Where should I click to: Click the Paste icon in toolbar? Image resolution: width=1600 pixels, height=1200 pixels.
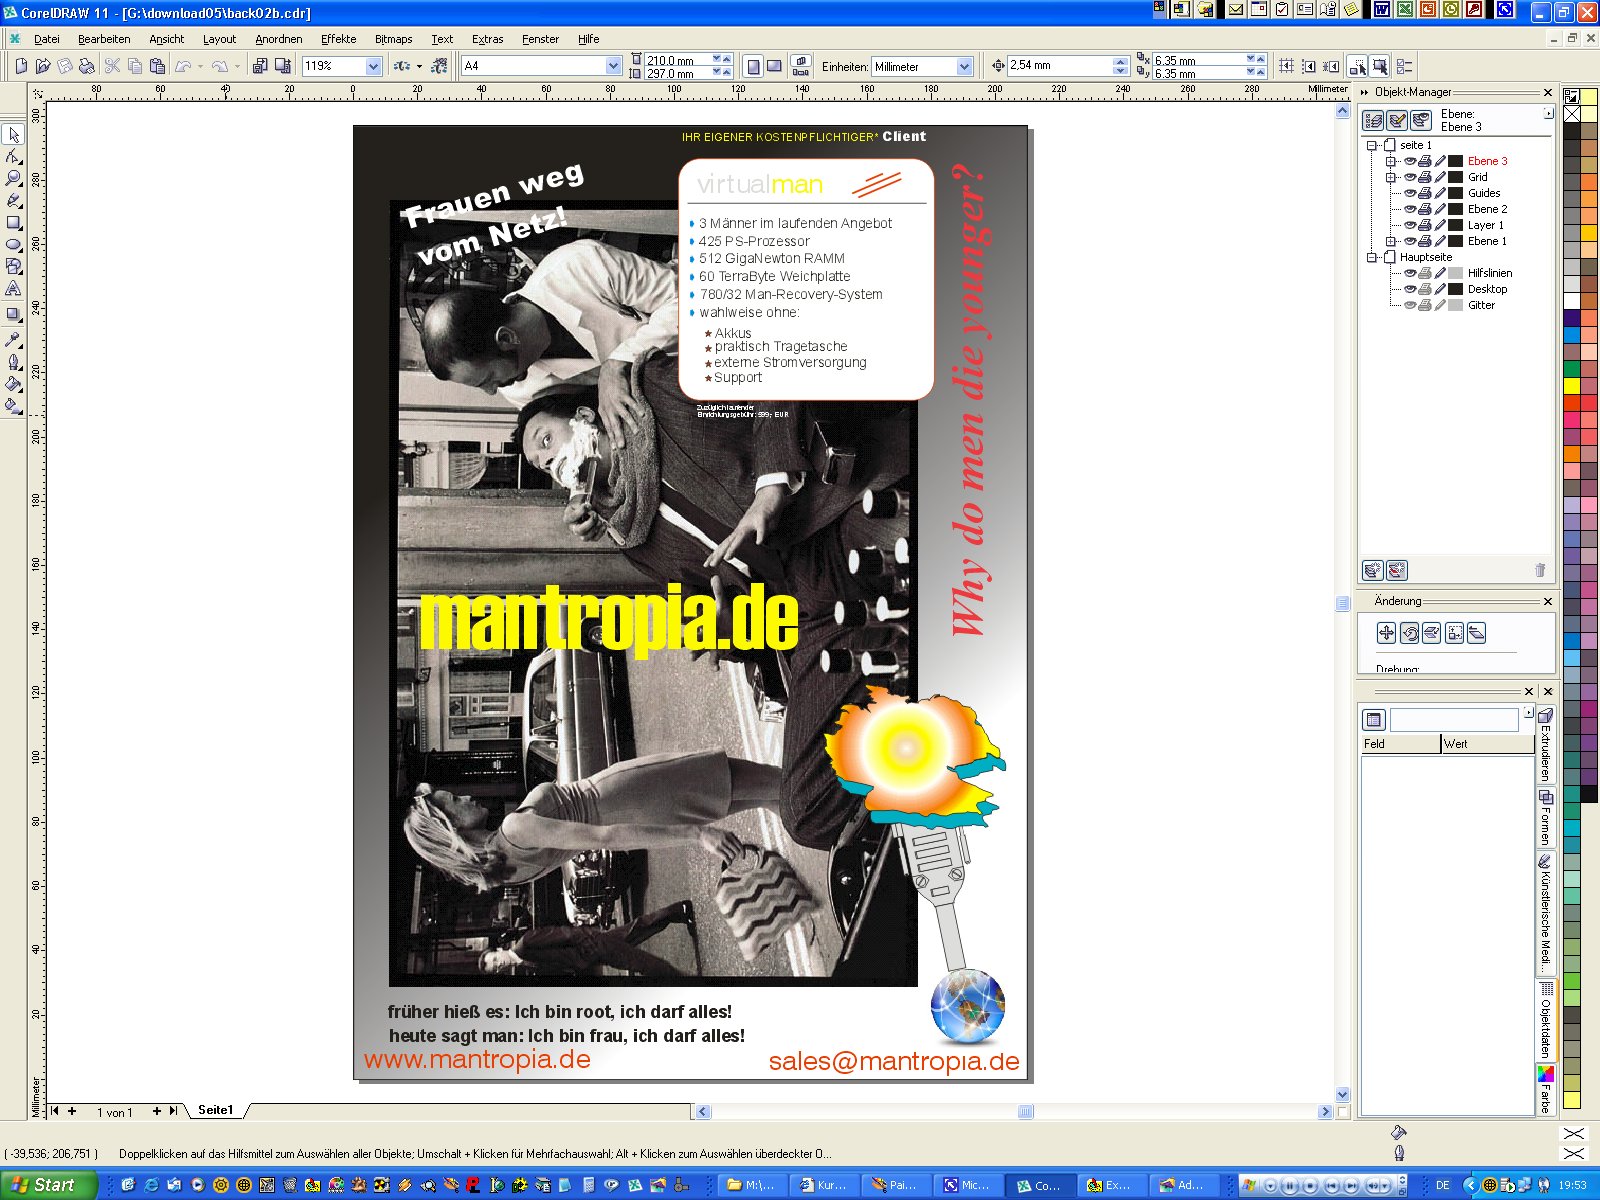coord(157,66)
